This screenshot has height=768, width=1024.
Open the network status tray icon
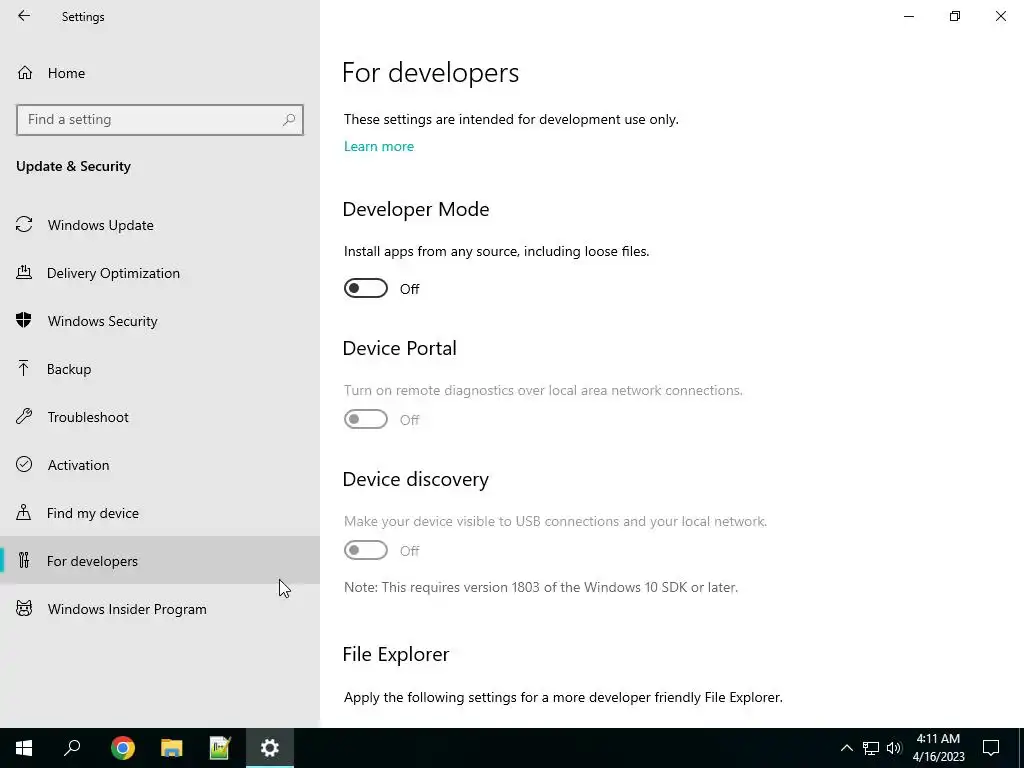(871, 748)
